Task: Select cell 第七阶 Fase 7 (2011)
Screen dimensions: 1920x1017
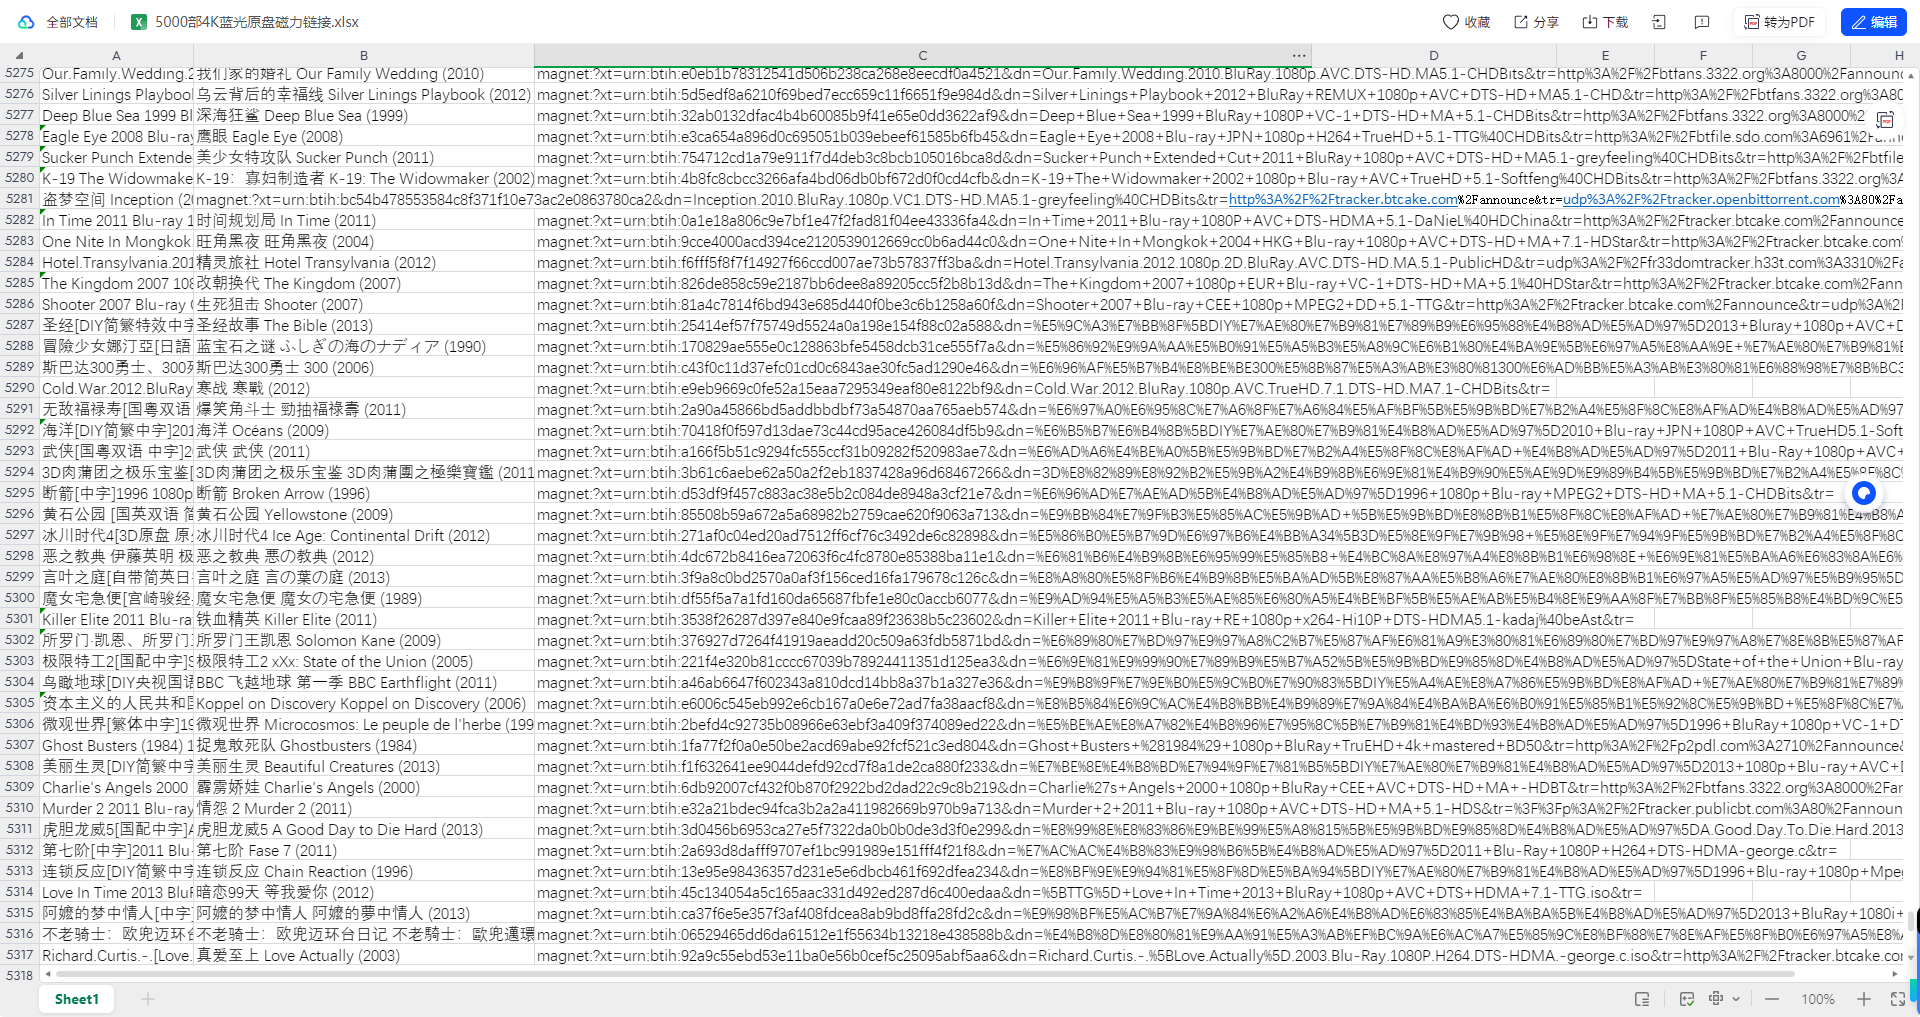Action: (x=364, y=850)
